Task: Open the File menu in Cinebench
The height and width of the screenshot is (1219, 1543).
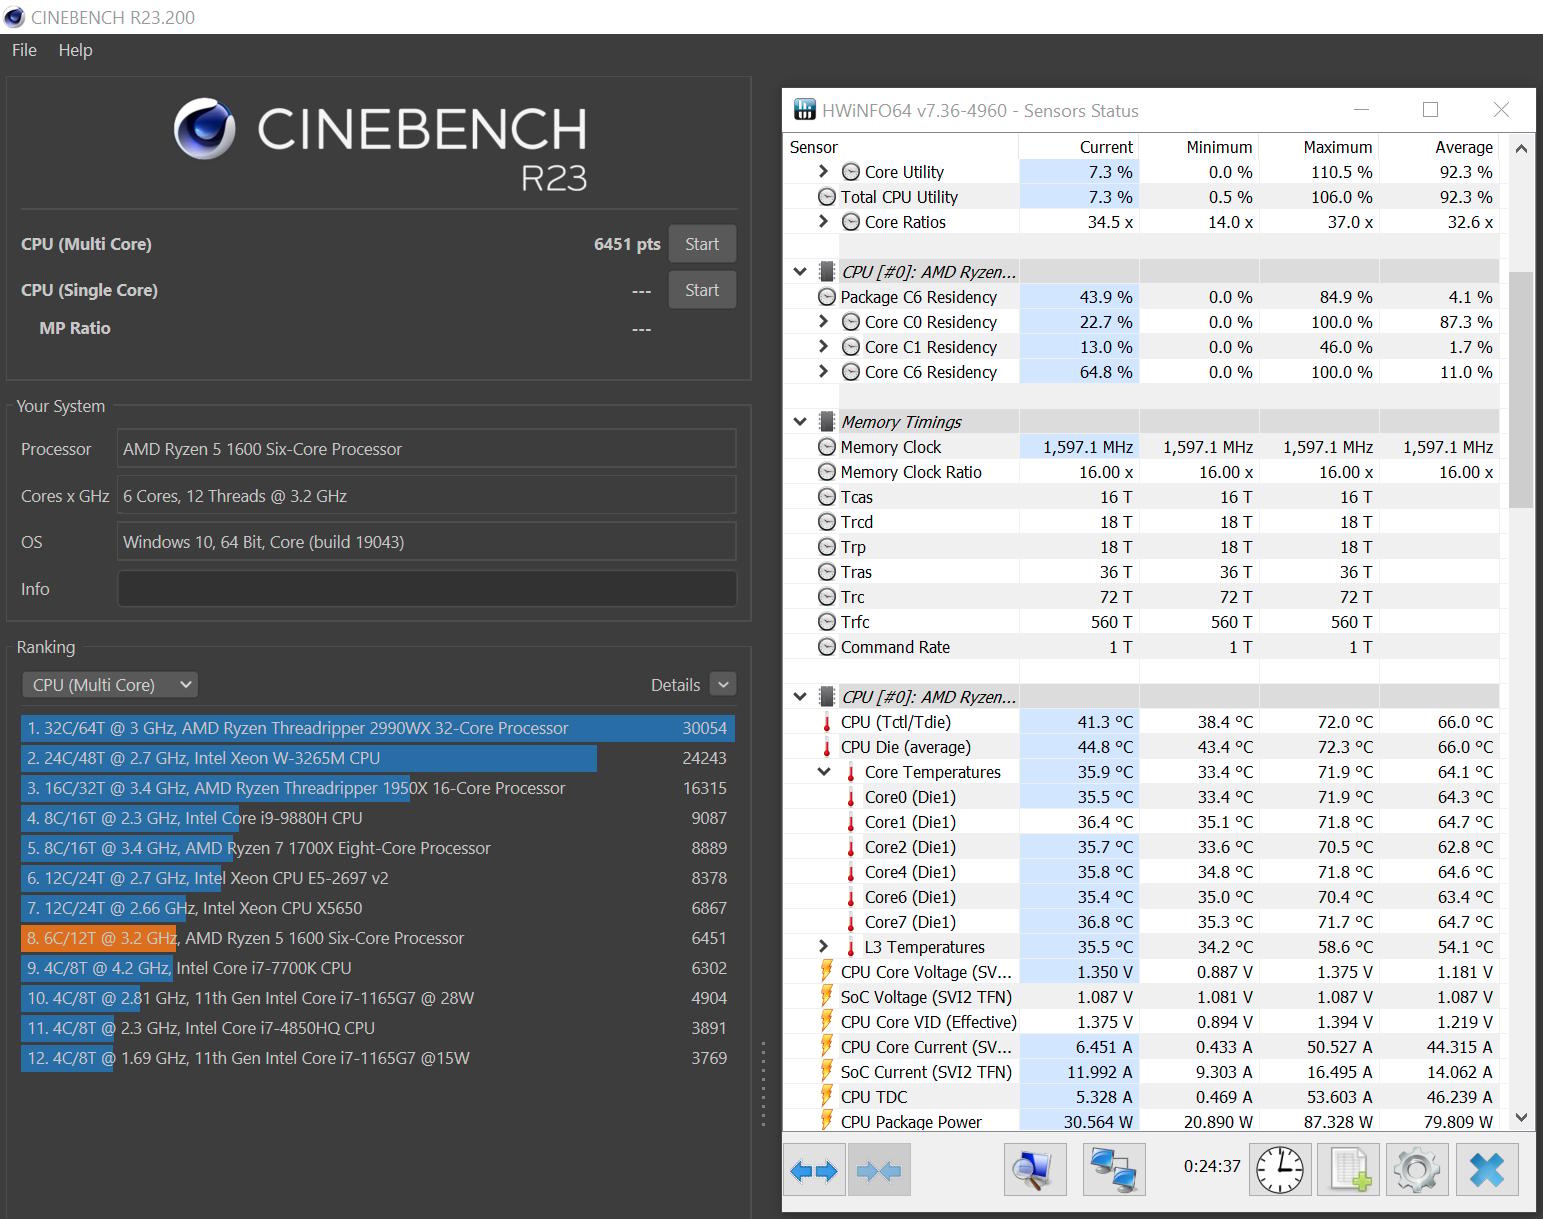Action: 24,50
